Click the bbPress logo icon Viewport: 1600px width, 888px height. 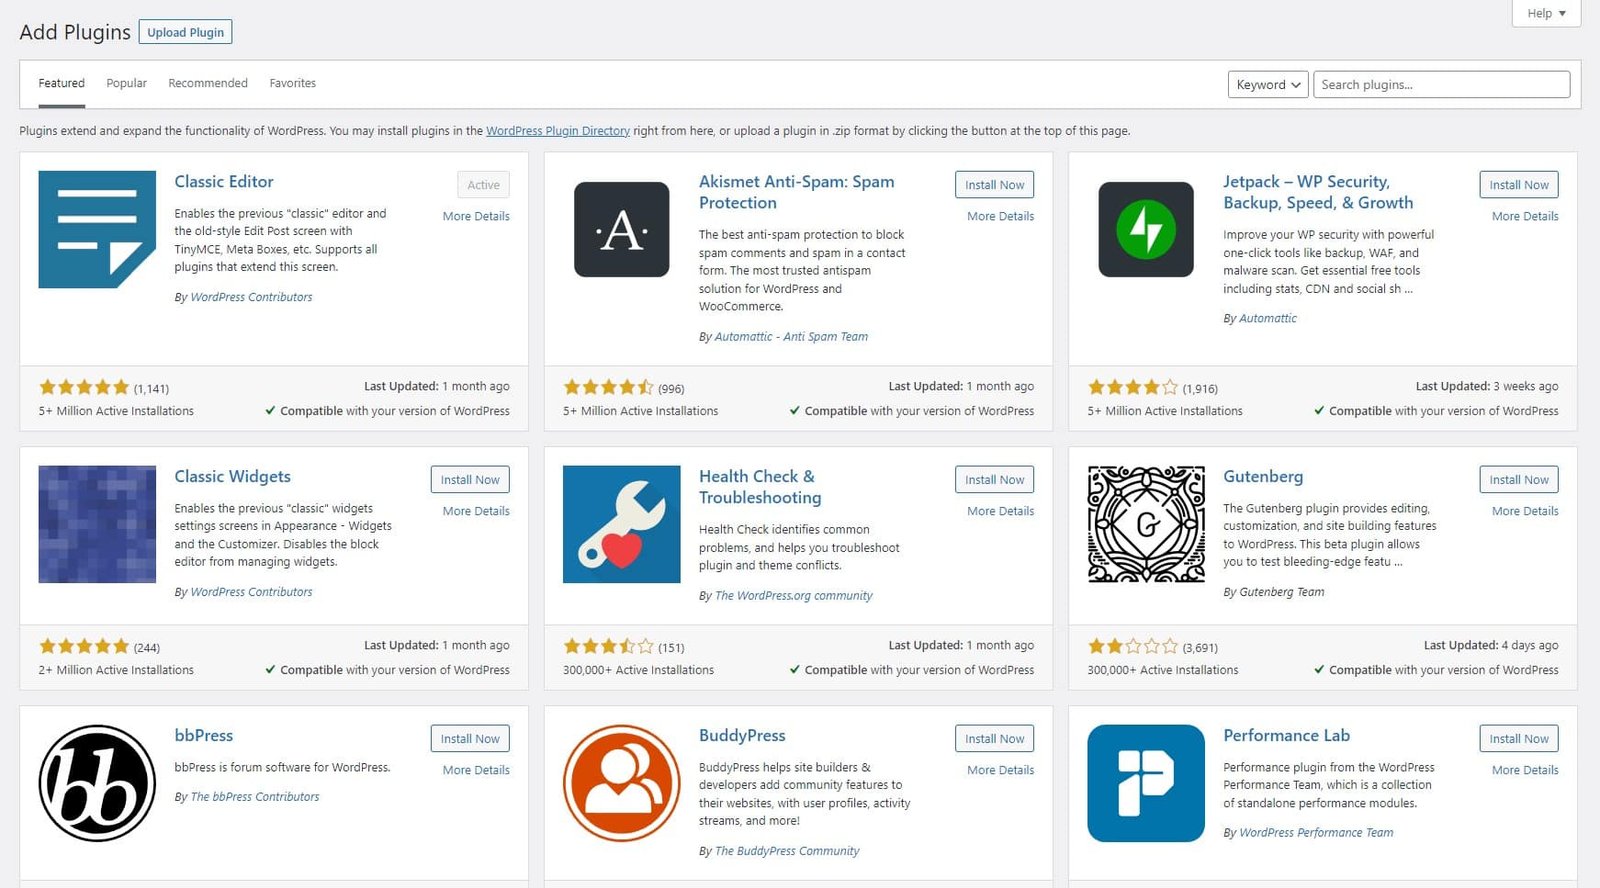coord(97,783)
